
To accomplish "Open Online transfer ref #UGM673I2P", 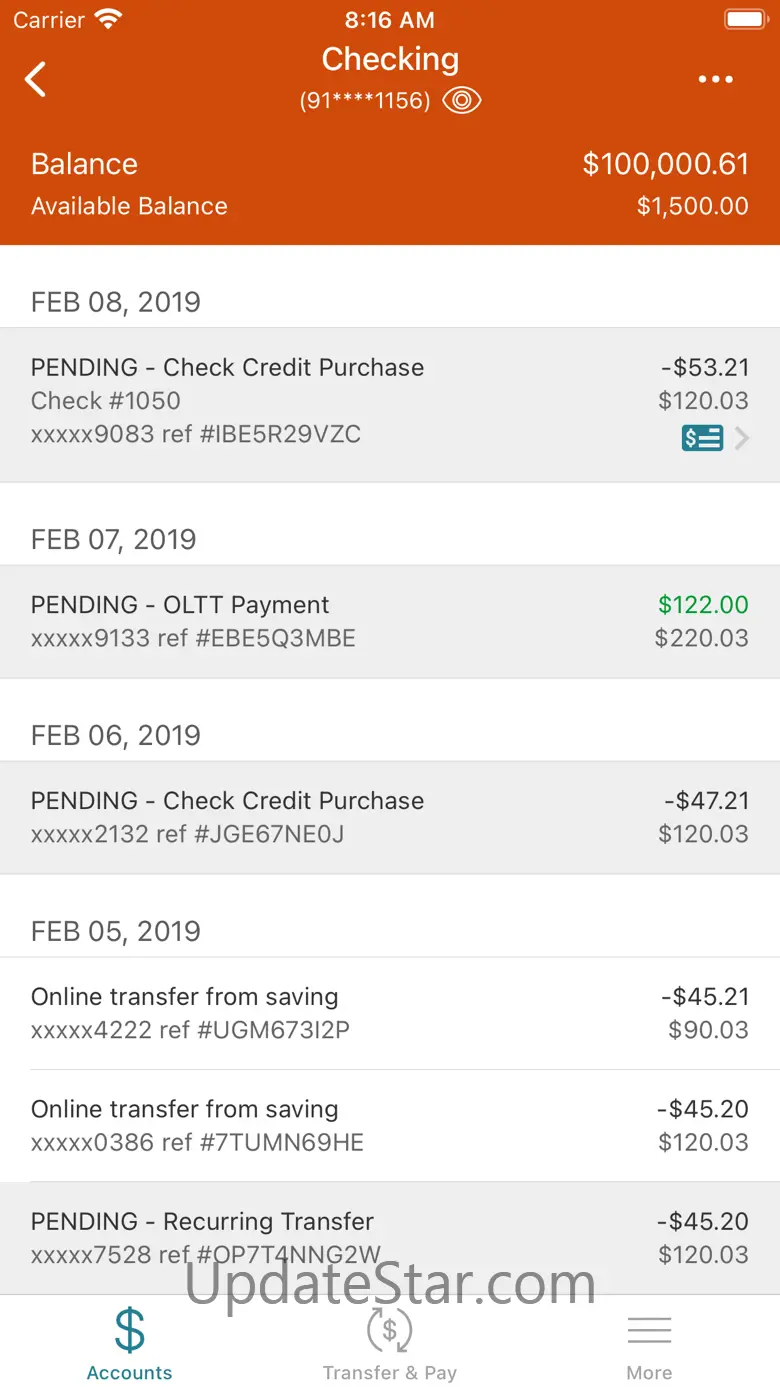I will [x=390, y=1013].
